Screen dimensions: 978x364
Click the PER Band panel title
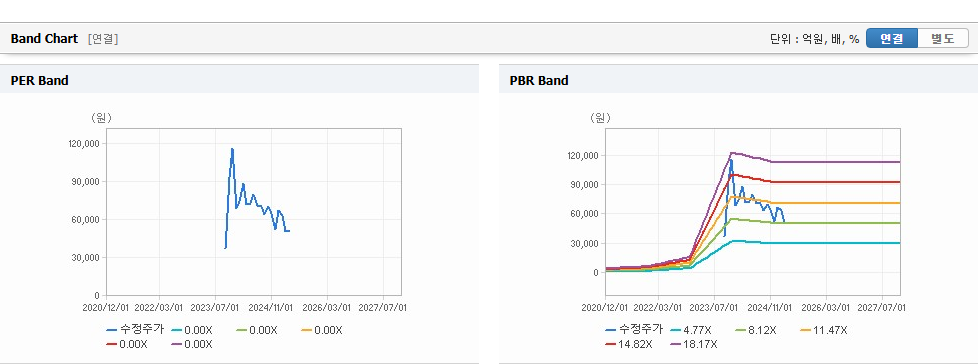coord(39,80)
